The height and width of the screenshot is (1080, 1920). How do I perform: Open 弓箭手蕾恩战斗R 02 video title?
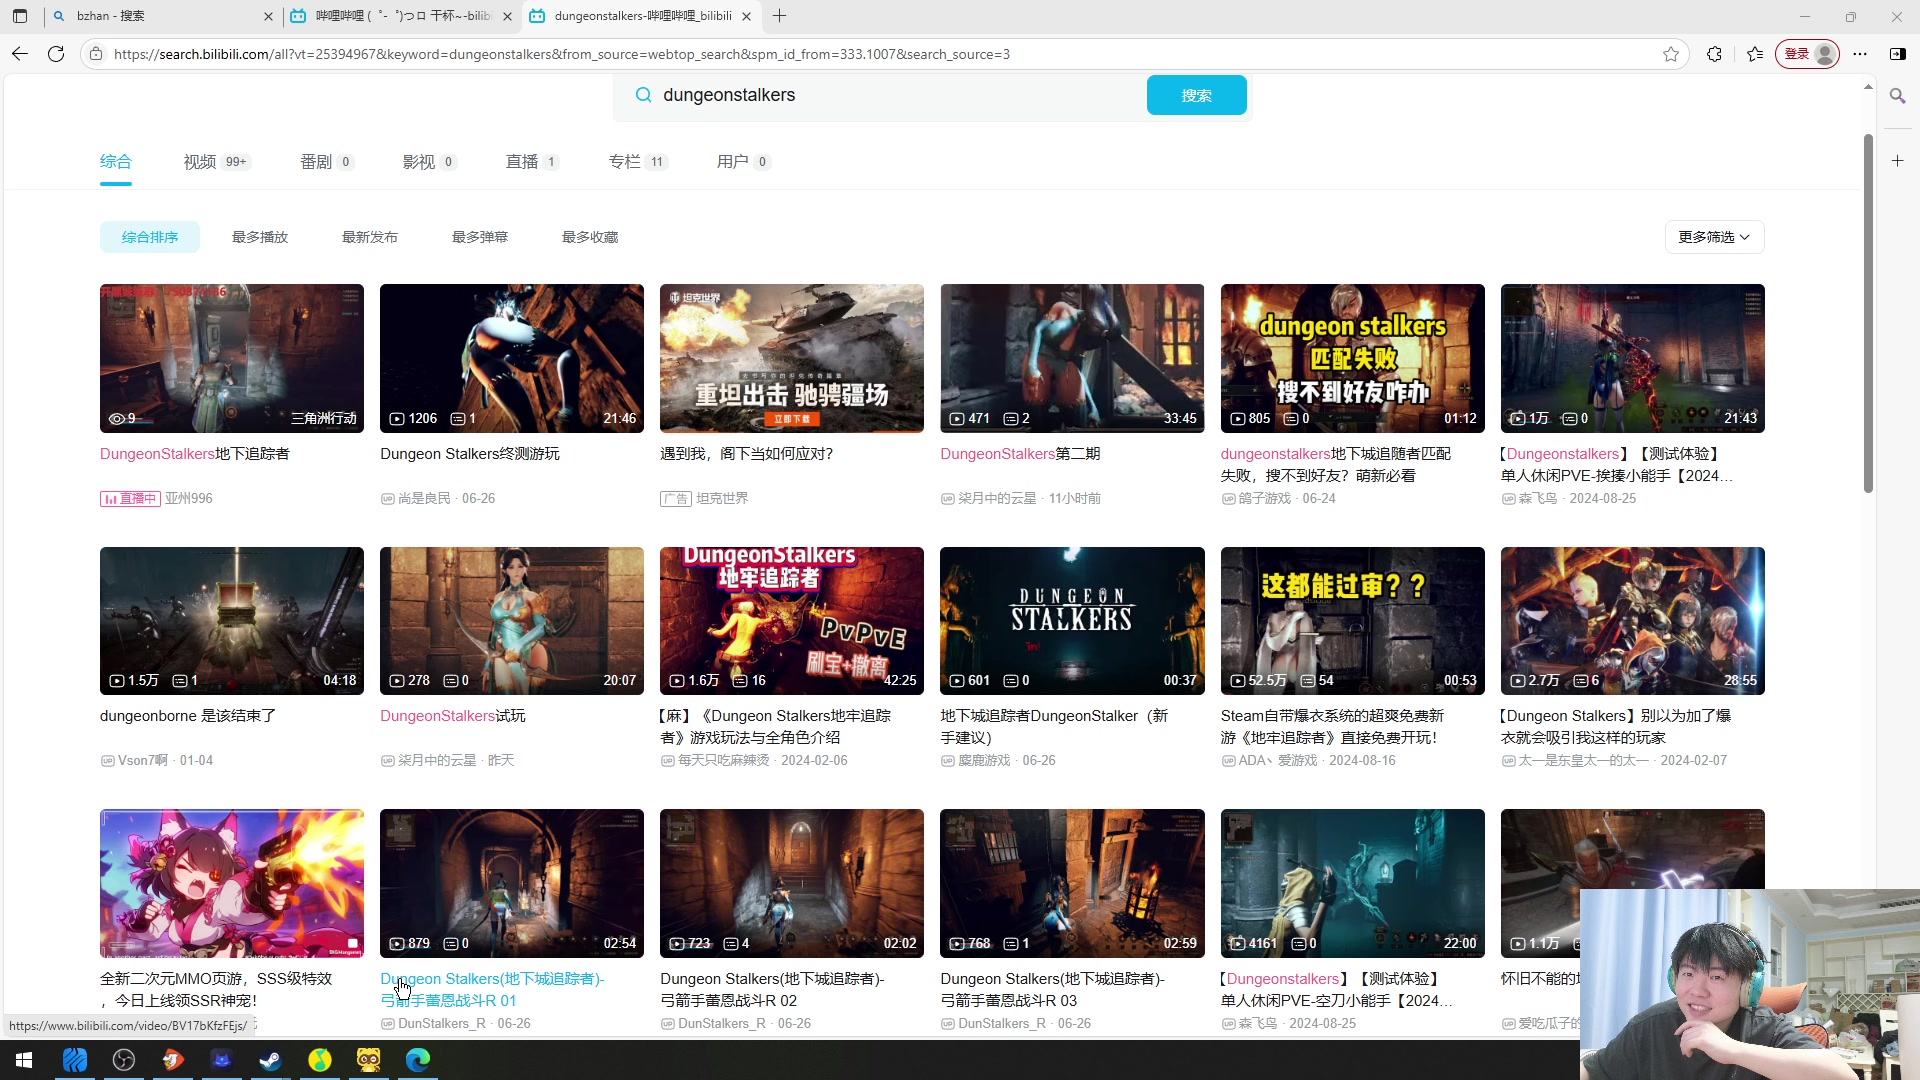[772, 989]
